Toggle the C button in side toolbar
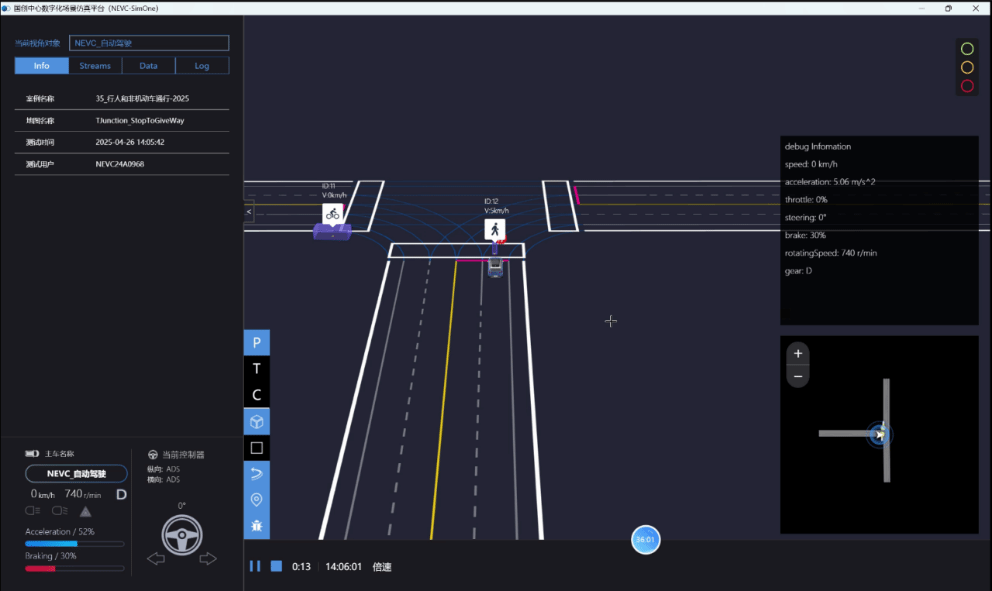 click(x=256, y=395)
